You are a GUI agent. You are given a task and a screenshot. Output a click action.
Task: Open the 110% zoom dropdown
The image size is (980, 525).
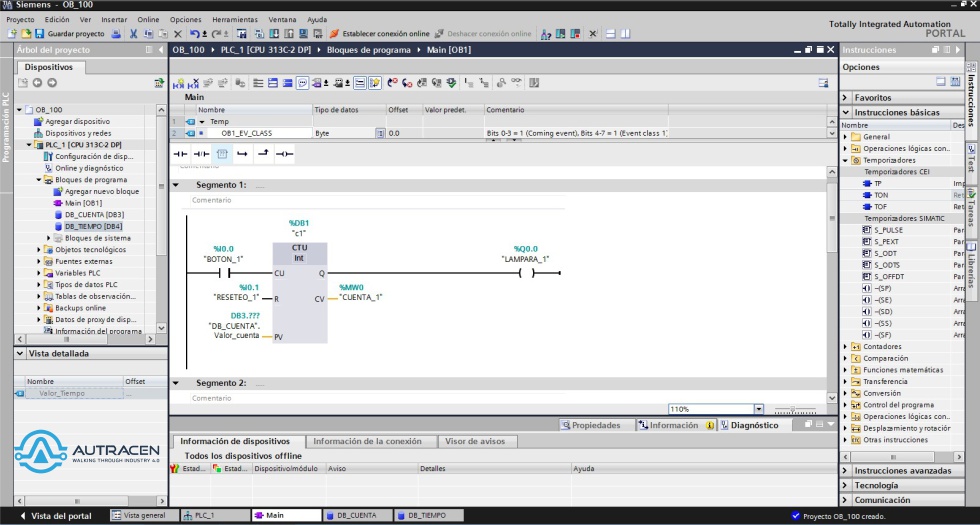(759, 409)
